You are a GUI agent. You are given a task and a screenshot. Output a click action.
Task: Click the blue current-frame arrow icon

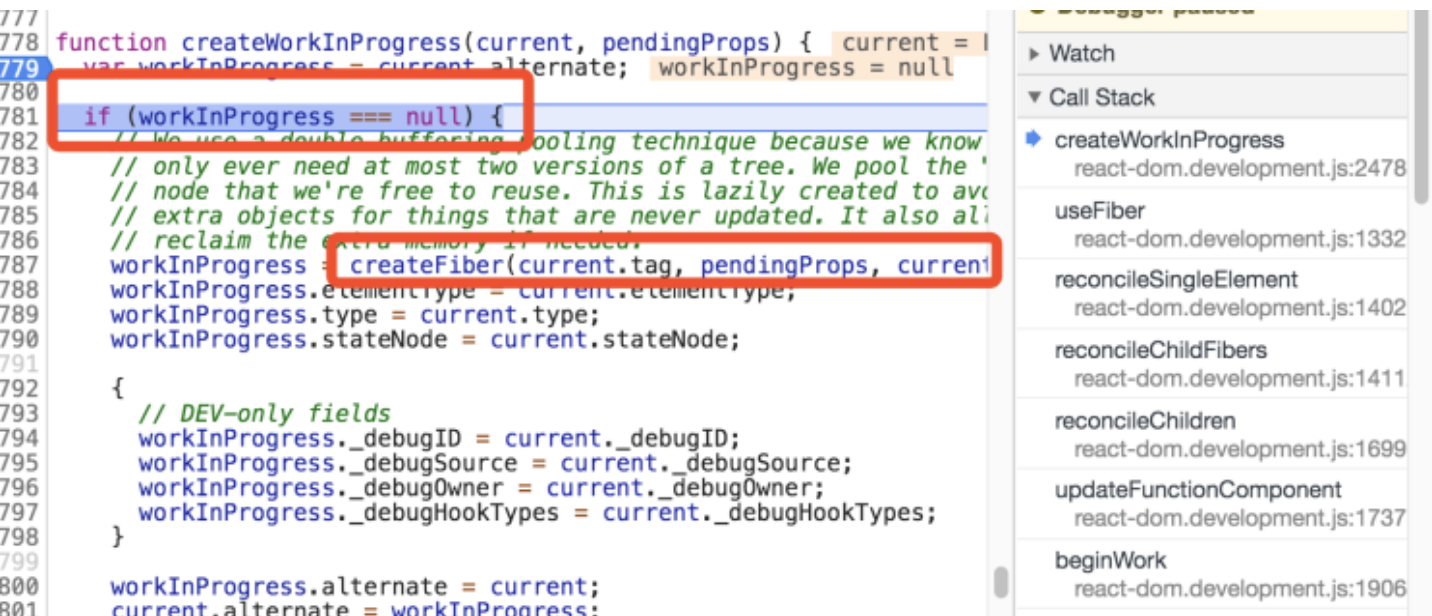point(1034,140)
